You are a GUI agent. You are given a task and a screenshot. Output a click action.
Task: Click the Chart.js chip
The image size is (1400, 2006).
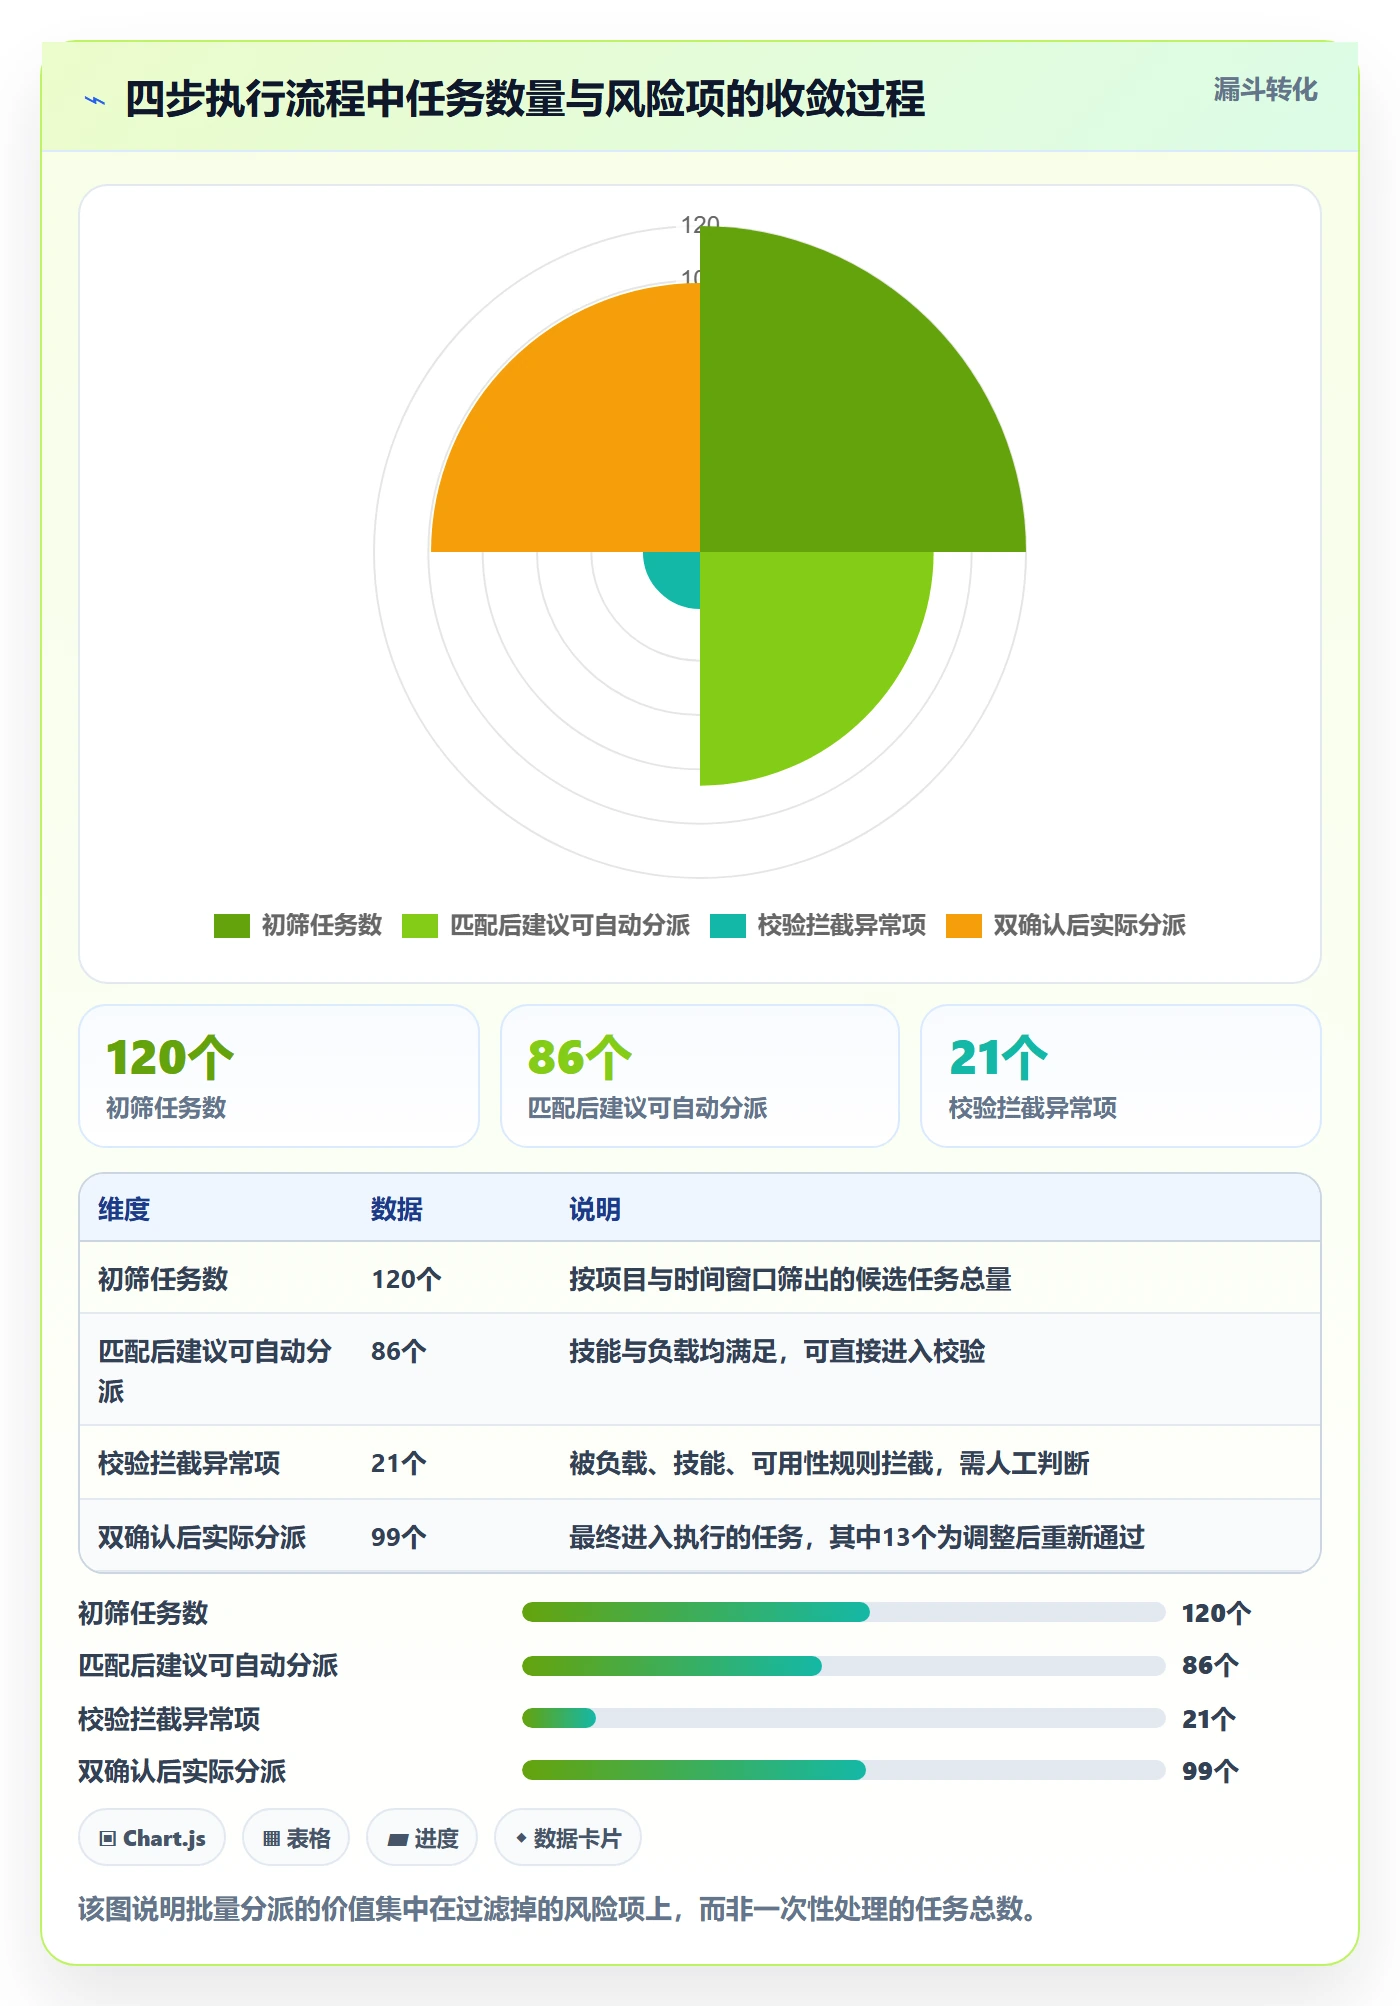point(152,1838)
